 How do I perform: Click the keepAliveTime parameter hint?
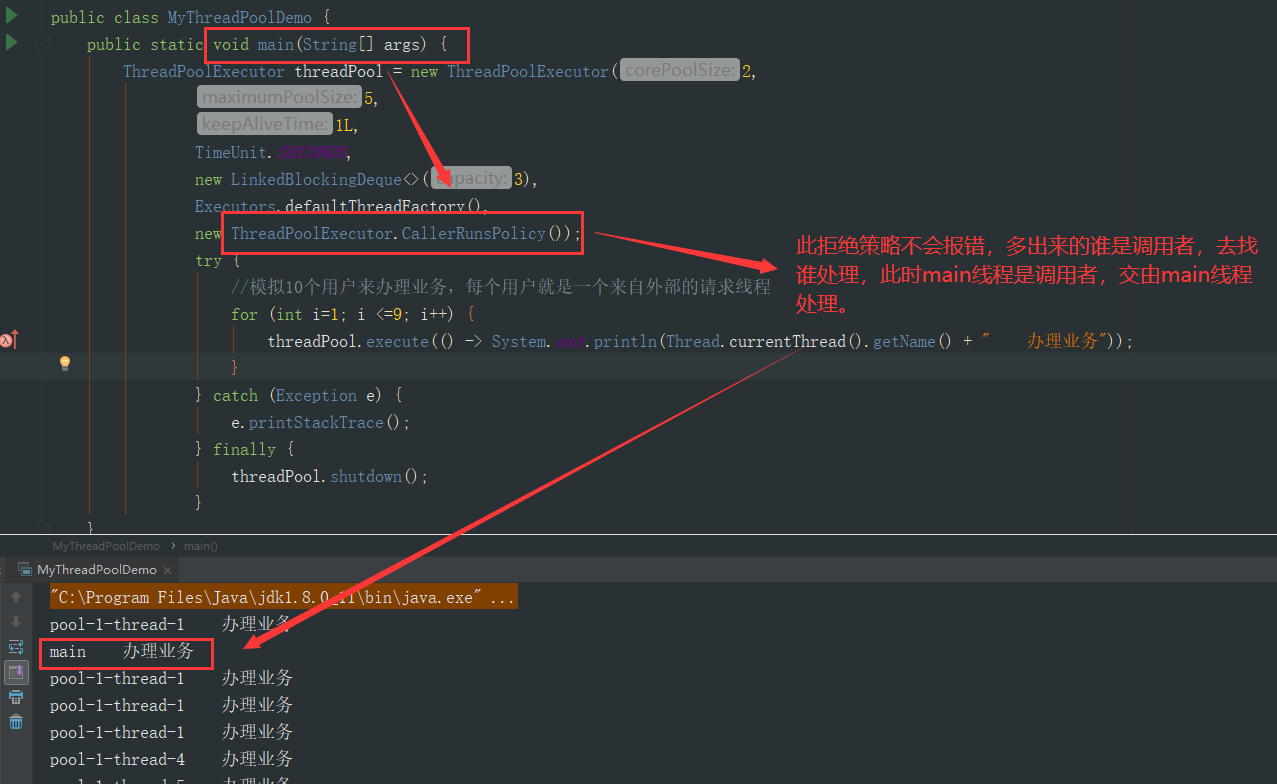coord(264,125)
